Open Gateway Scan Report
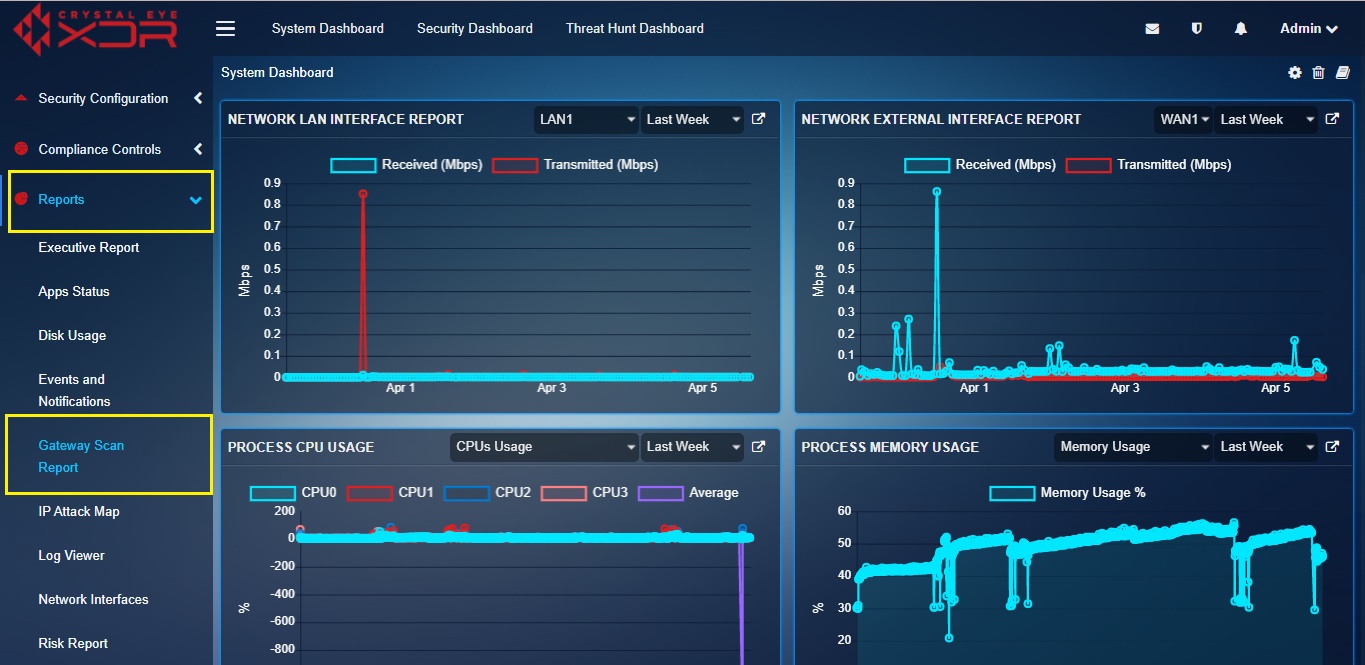1365x665 pixels. 81,456
